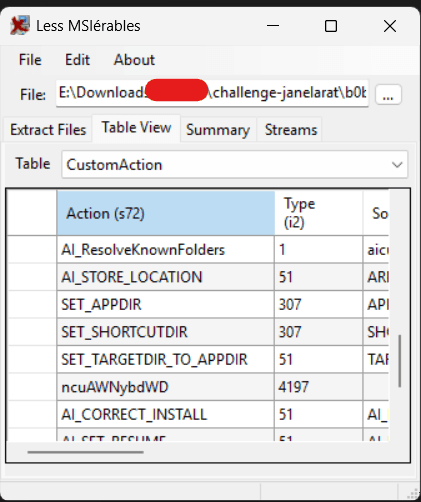Click the Table combo box chevron arrow
Screen dimensions: 421x502
pyautogui.click(x=397, y=165)
